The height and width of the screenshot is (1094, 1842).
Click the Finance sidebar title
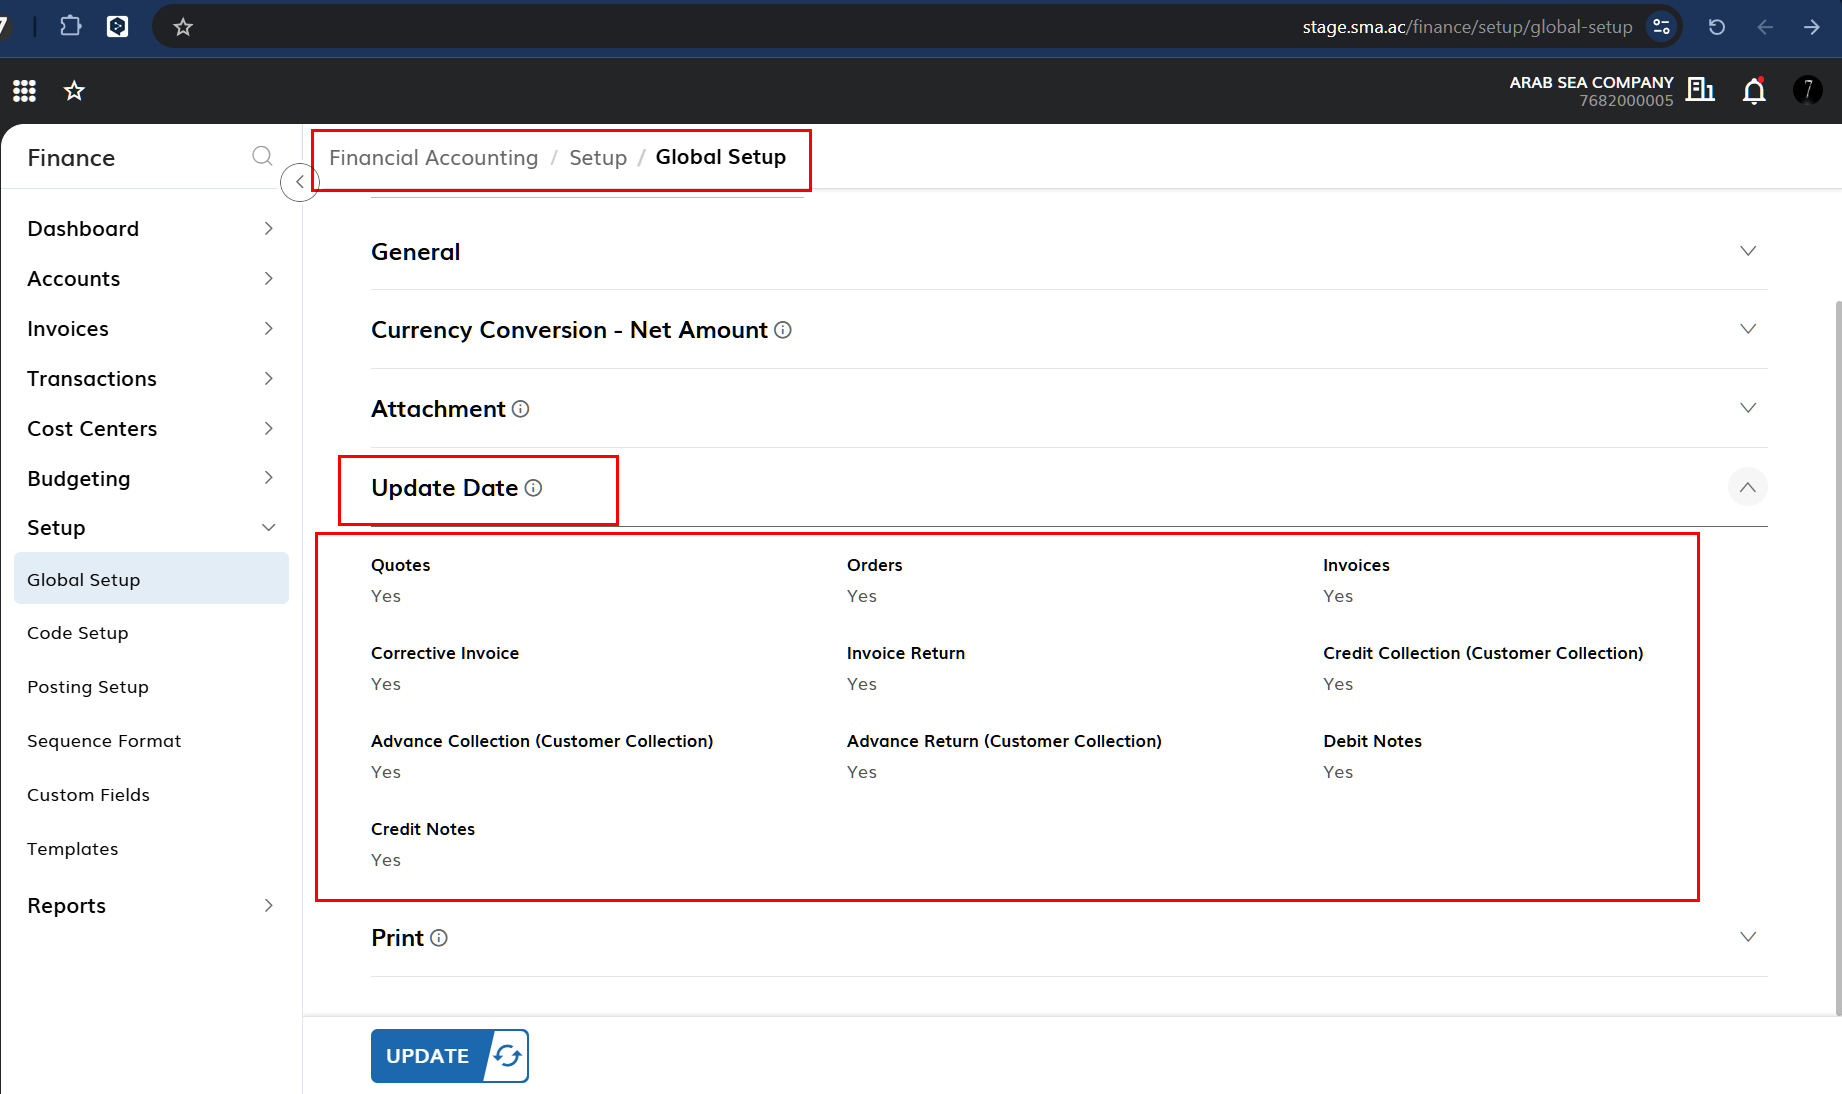point(71,158)
